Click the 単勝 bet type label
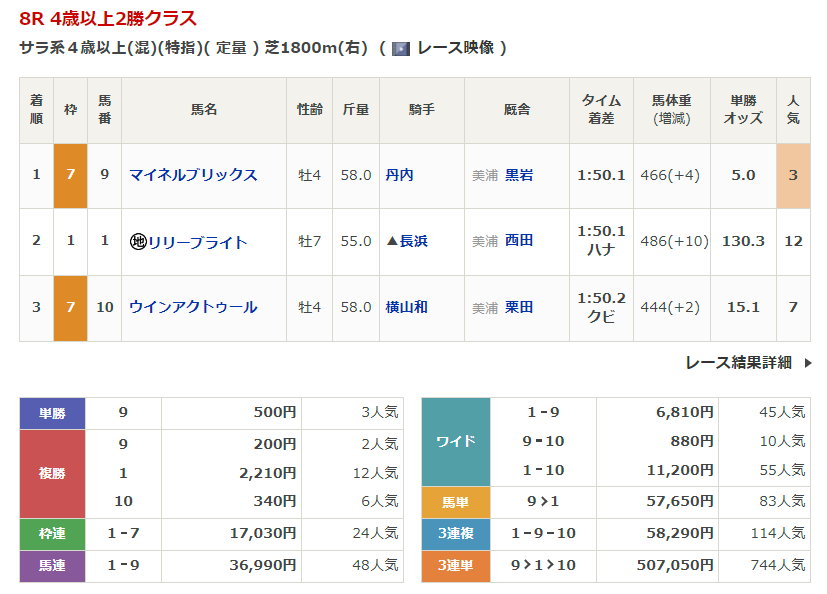Image resolution: width=827 pixels, height=594 pixels. [52, 413]
